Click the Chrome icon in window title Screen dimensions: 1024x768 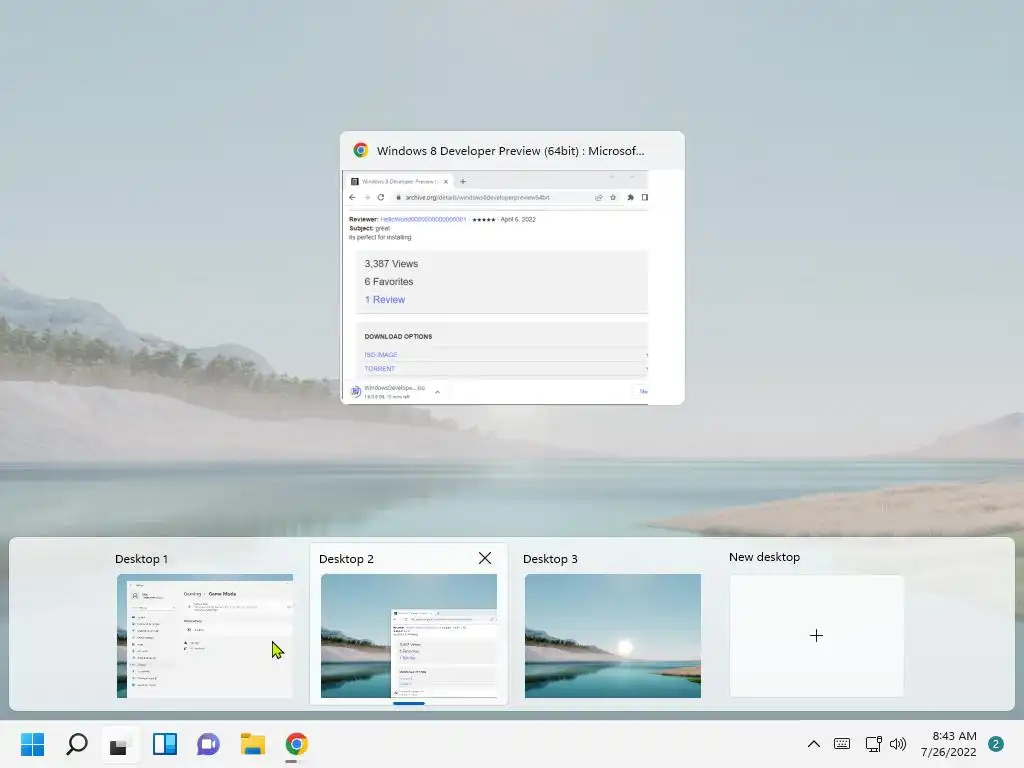coord(360,150)
